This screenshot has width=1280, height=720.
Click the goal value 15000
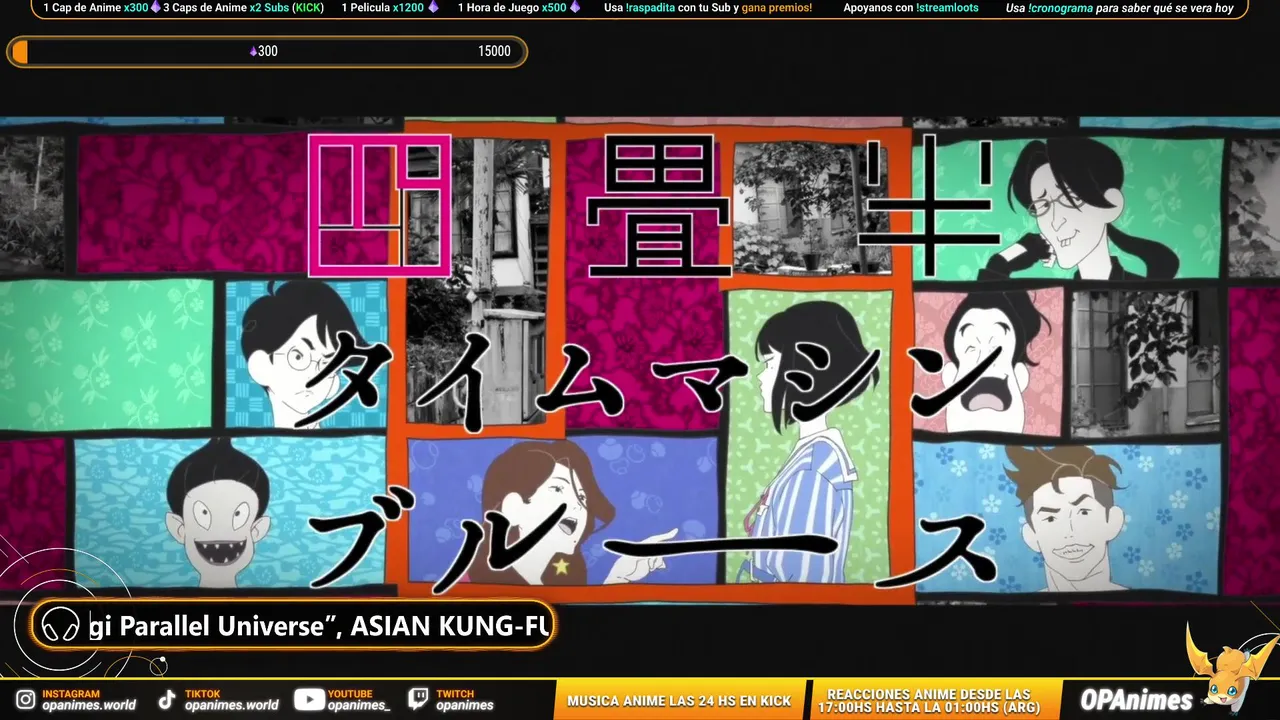click(x=494, y=51)
